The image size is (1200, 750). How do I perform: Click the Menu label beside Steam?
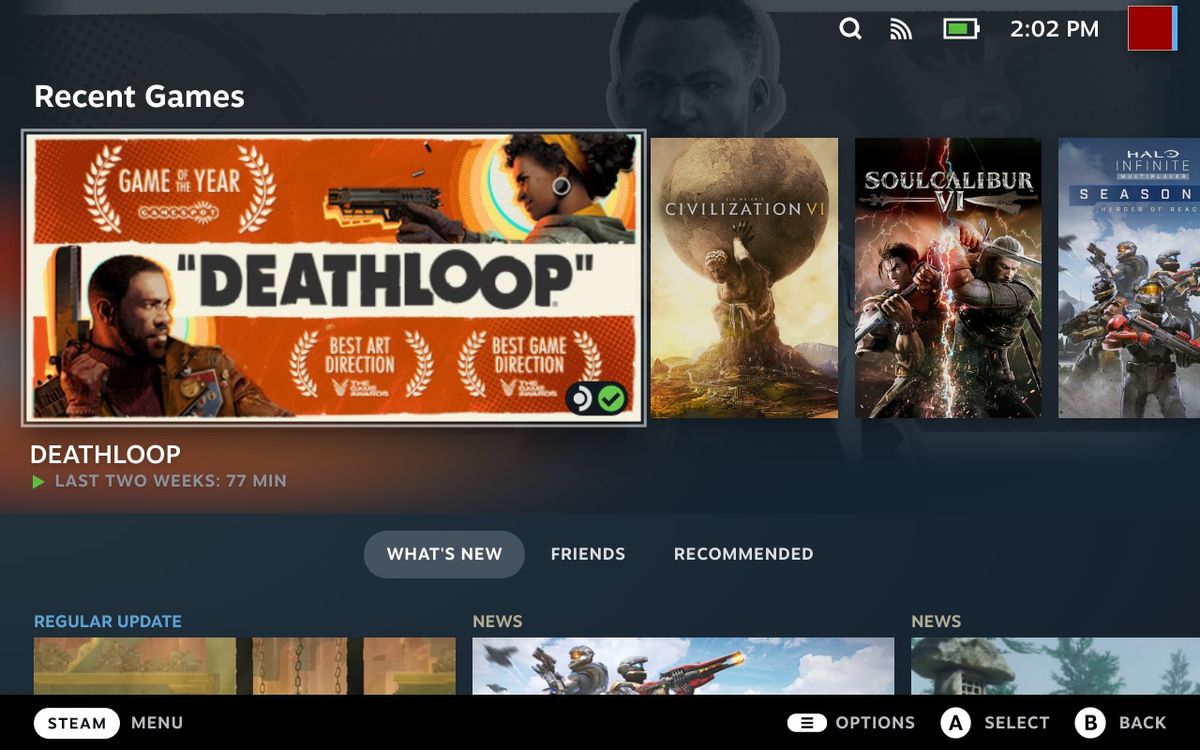[157, 723]
